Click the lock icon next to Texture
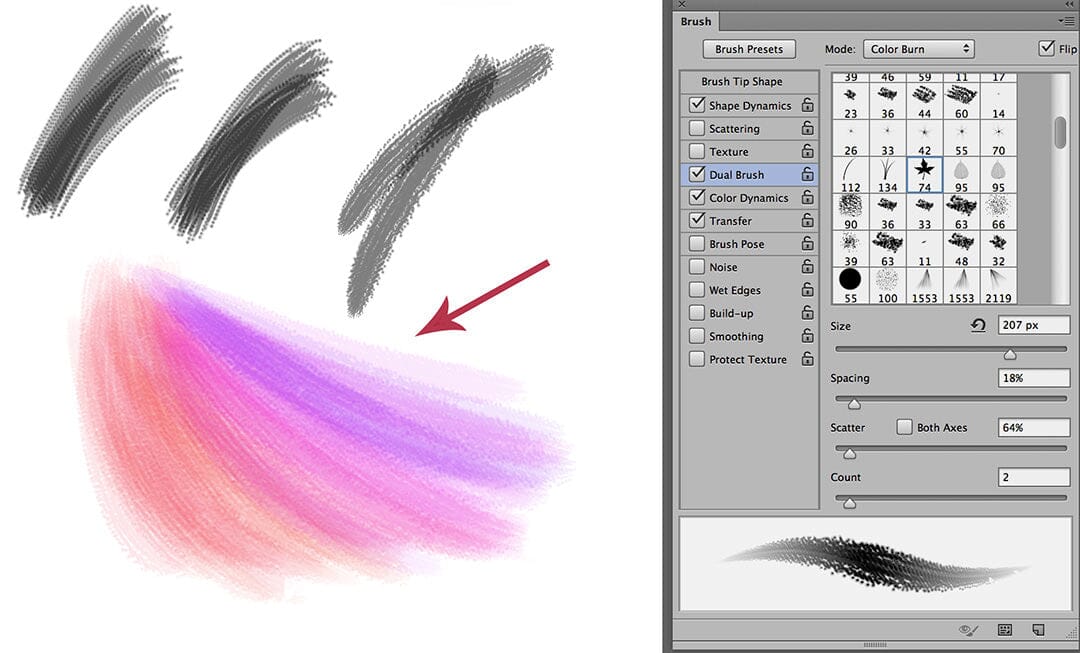1080x653 pixels. pyautogui.click(x=807, y=152)
